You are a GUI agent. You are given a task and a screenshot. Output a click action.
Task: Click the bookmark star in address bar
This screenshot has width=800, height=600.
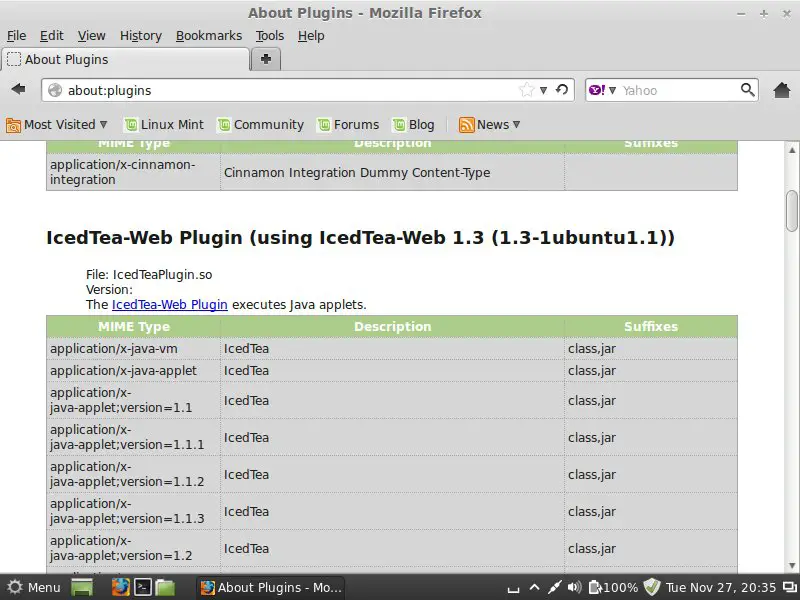click(526, 90)
